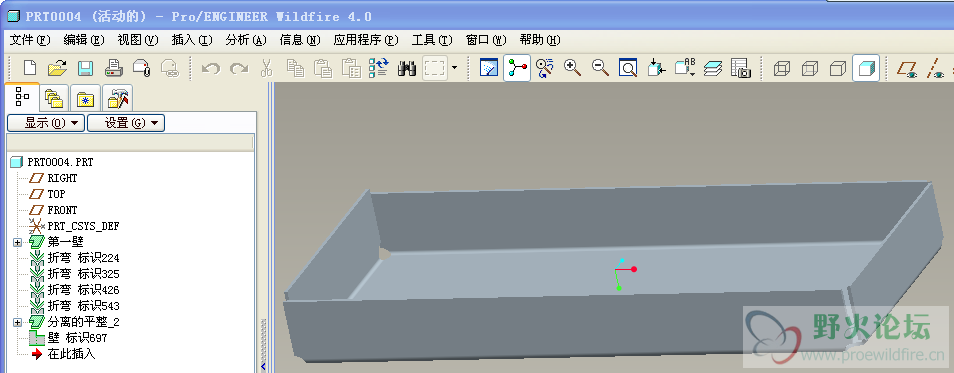Open Paste Special clipboard icon
This screenshot has height=373, width=954.
[351, 68]
